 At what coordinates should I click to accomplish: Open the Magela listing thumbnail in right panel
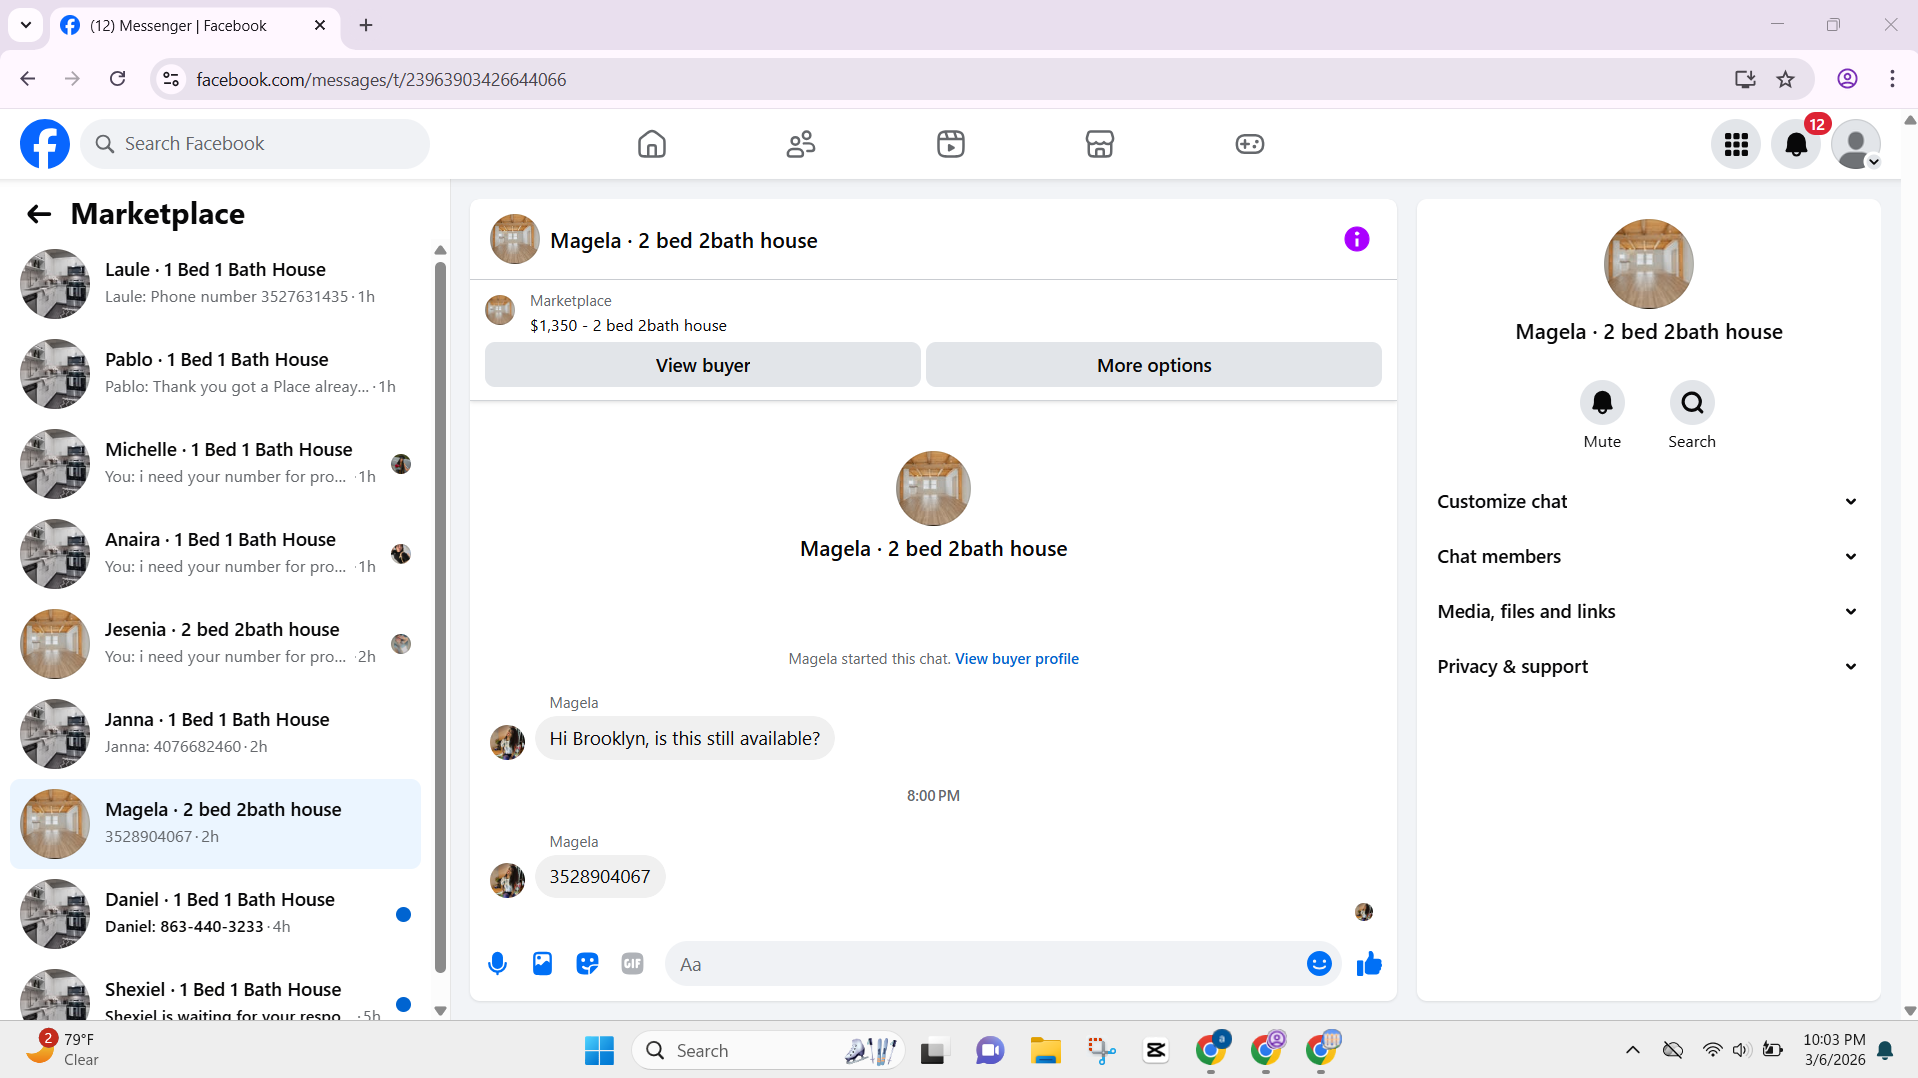pos(1648,264)
